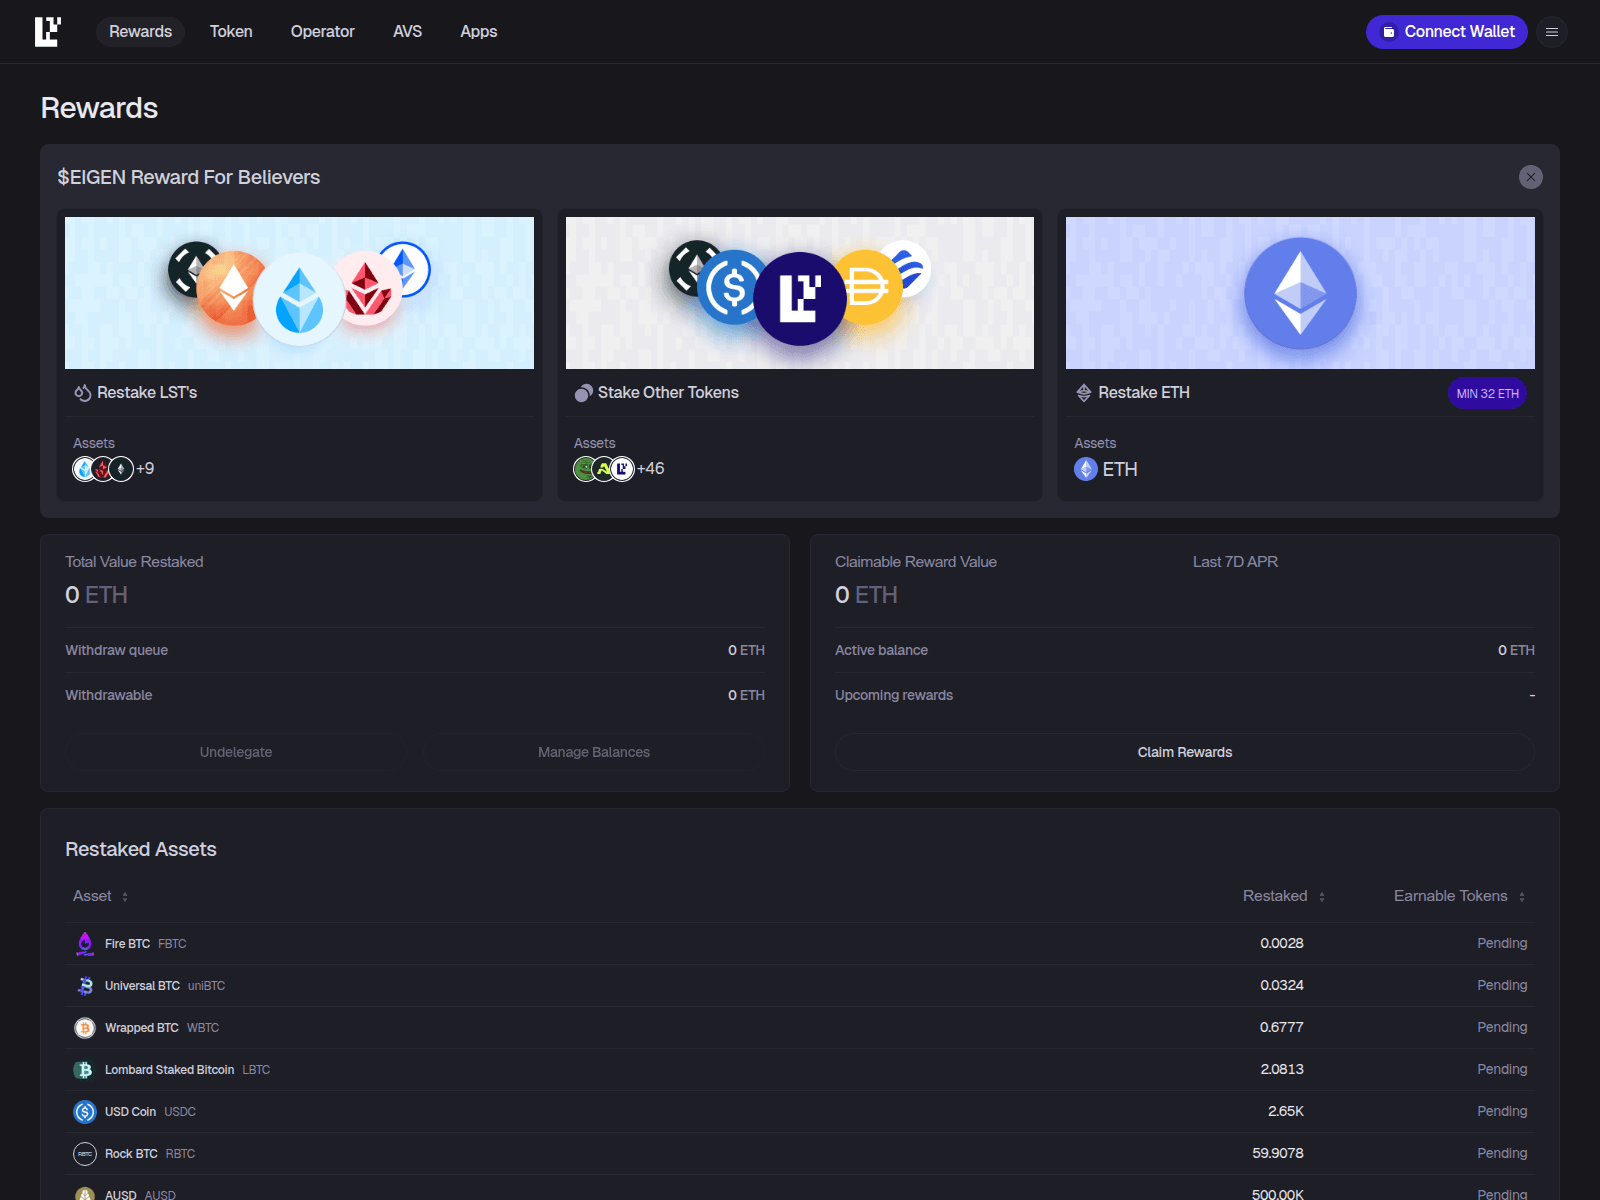Open the Token tab
Image resolution: width=1600 pixels, height=1200 pixels.
231,32
